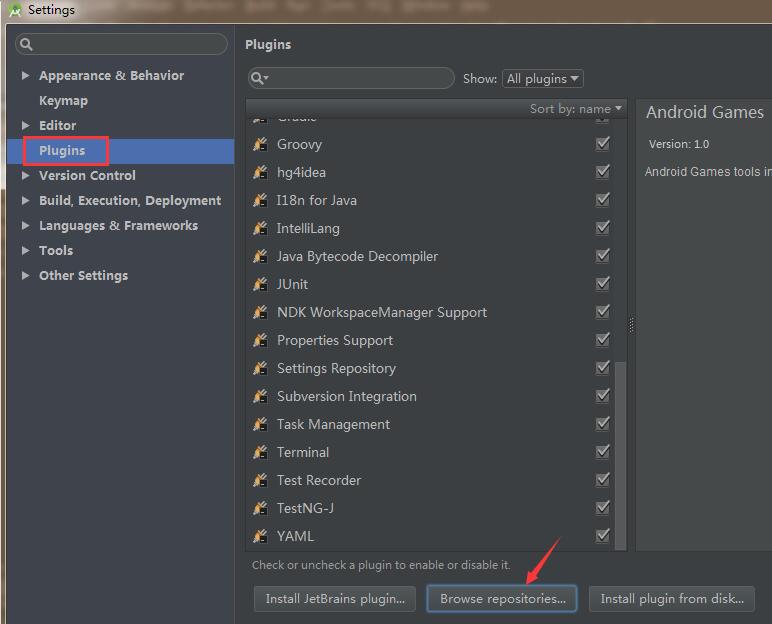The height and width of the screenshot is (624, 772).
Task: Click the plugin search magnifier icon
Action: click(259, 78)
